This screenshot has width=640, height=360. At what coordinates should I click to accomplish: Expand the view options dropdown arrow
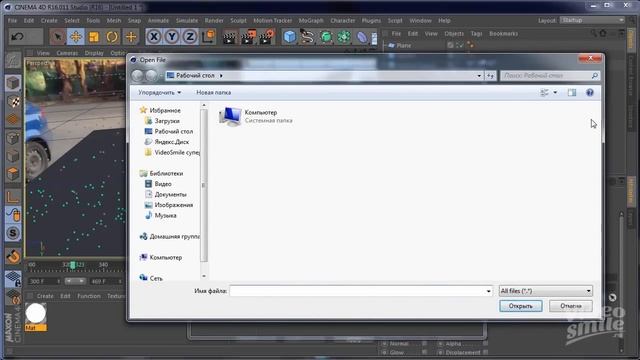[555, 93]
